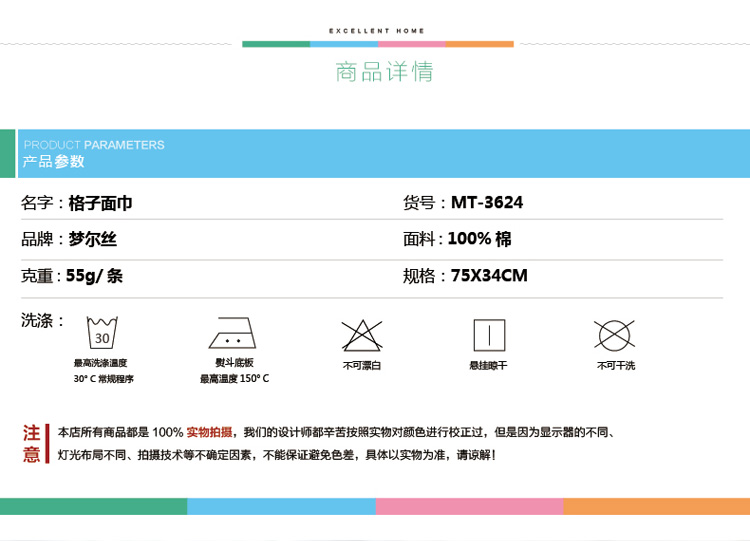Click the 最高洗涤温度 caption
The image size is (750, 541).
click(x=100, y=363)
